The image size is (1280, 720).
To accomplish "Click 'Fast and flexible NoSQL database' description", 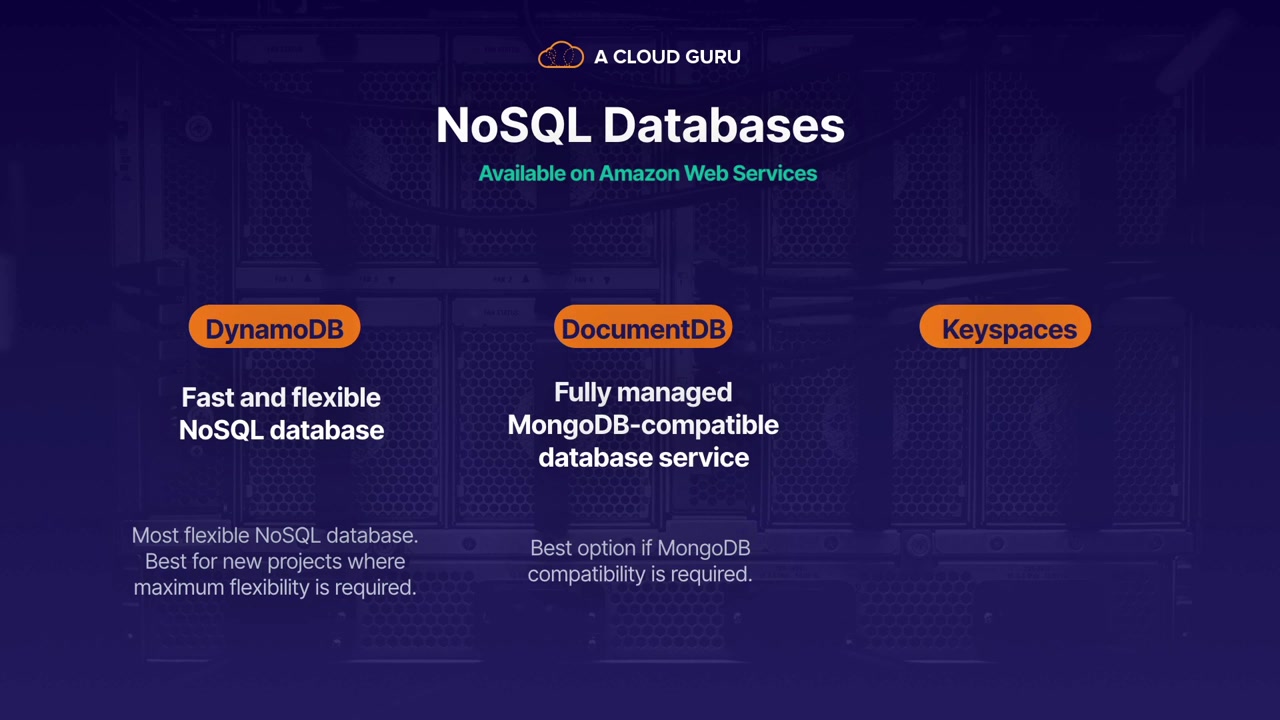I will (x=281, y=413).
